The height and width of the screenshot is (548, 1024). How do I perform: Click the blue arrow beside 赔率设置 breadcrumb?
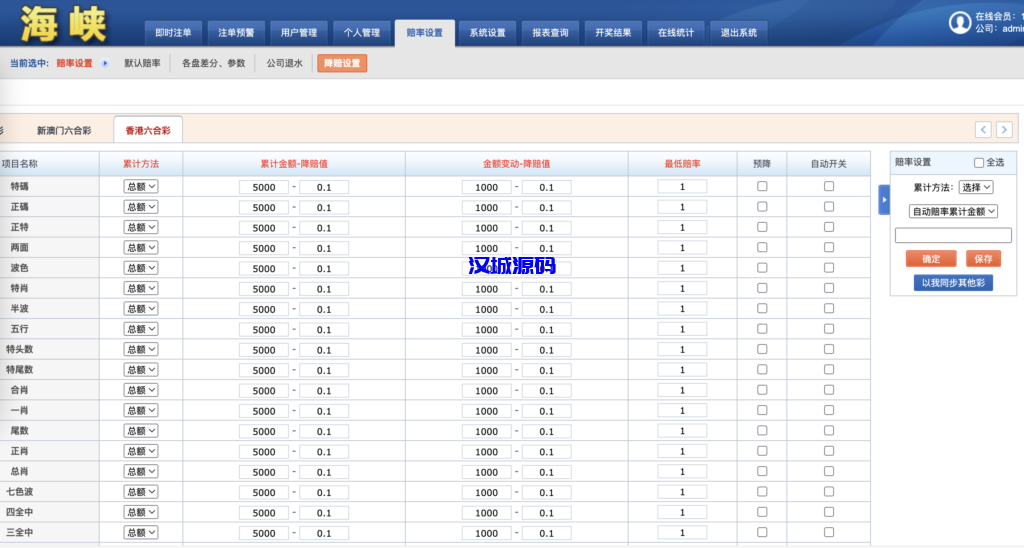click(105, 63)
